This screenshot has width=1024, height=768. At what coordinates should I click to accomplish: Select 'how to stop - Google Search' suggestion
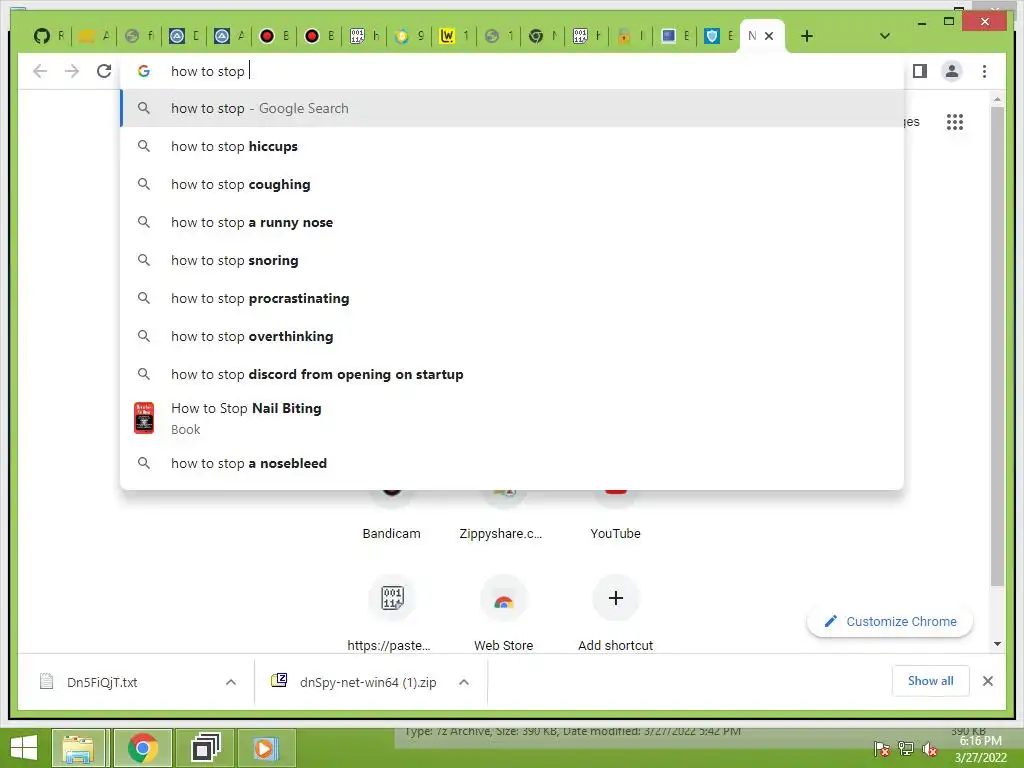click(x=513, y=108)
